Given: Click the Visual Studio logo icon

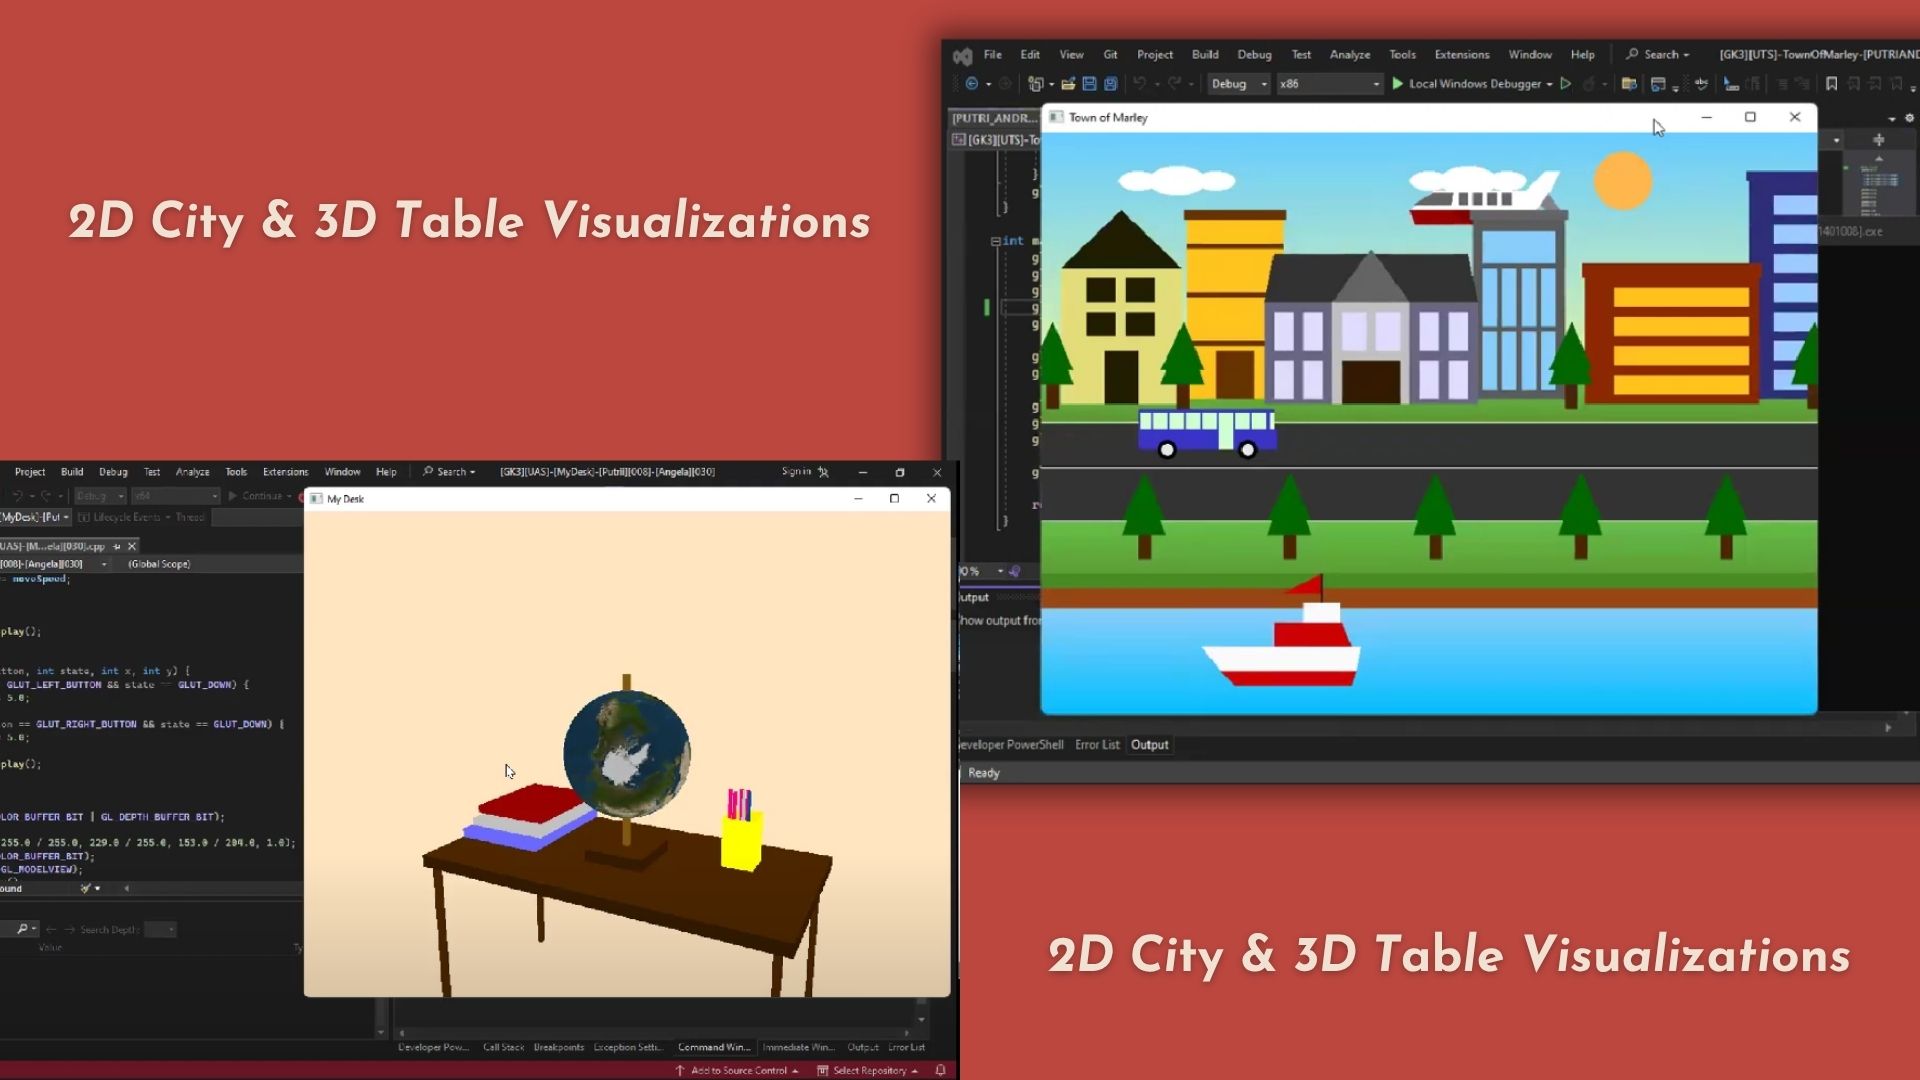Looking at the screenshot, I should (962, 56).
